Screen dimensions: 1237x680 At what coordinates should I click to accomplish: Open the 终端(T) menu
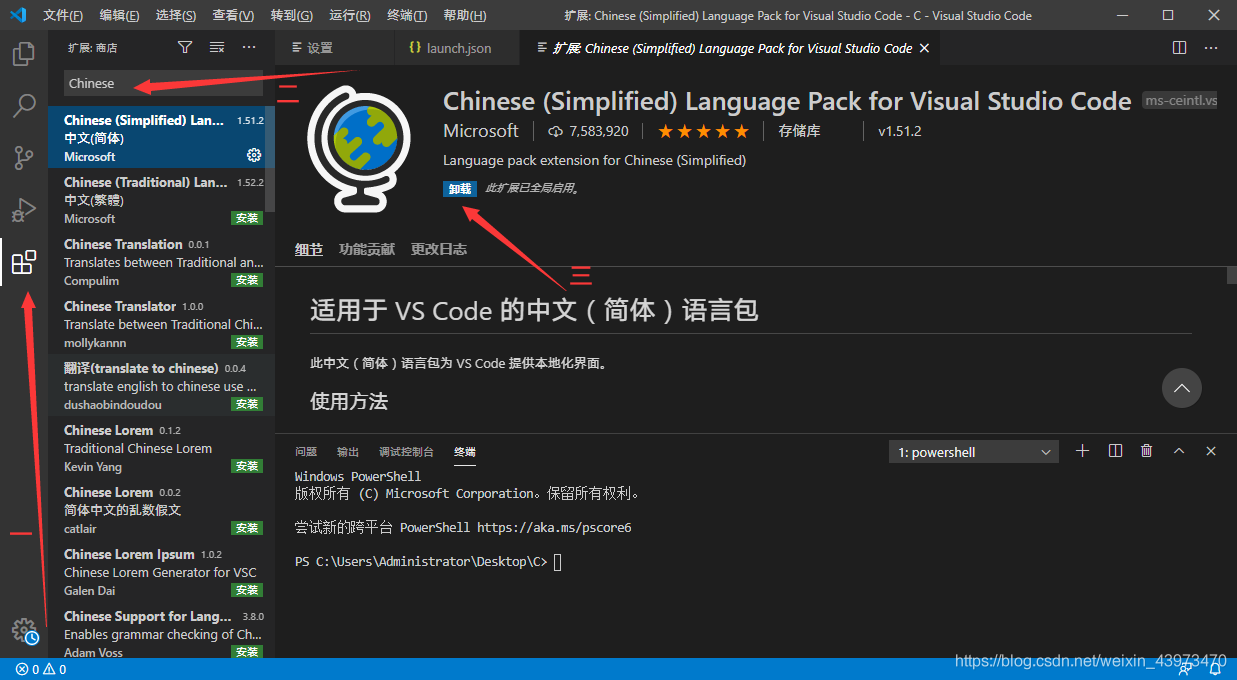[x=407, y=16]
